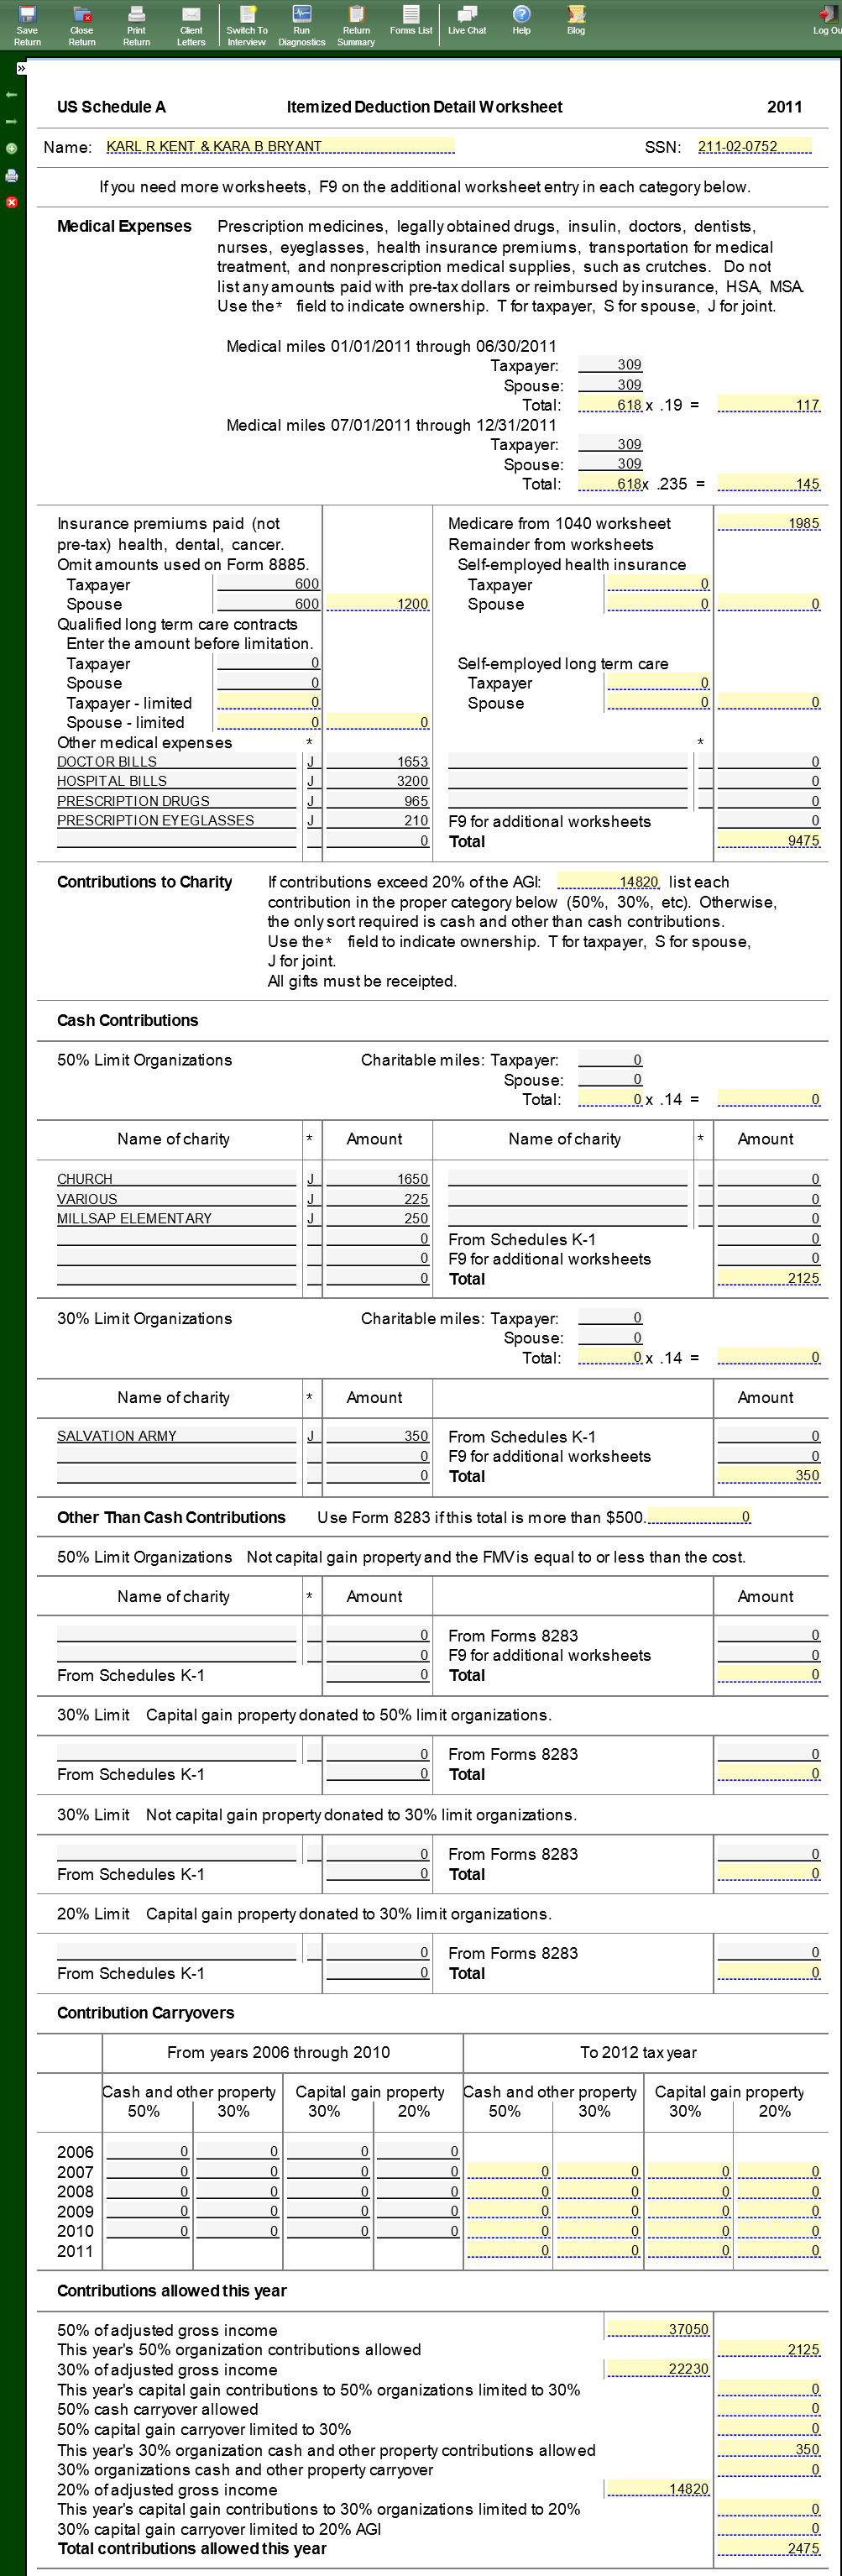Click the Close Return icon

click(x=82, y=25)
